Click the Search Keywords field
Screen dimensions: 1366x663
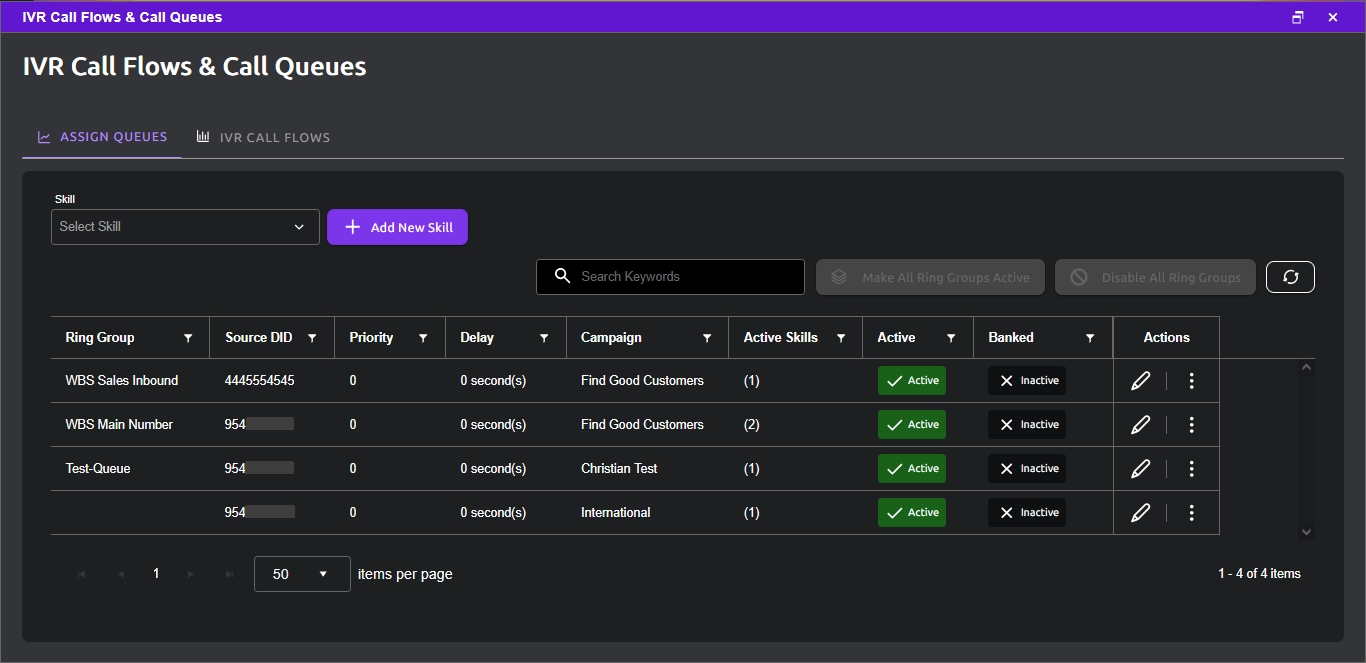click(670, 277)
